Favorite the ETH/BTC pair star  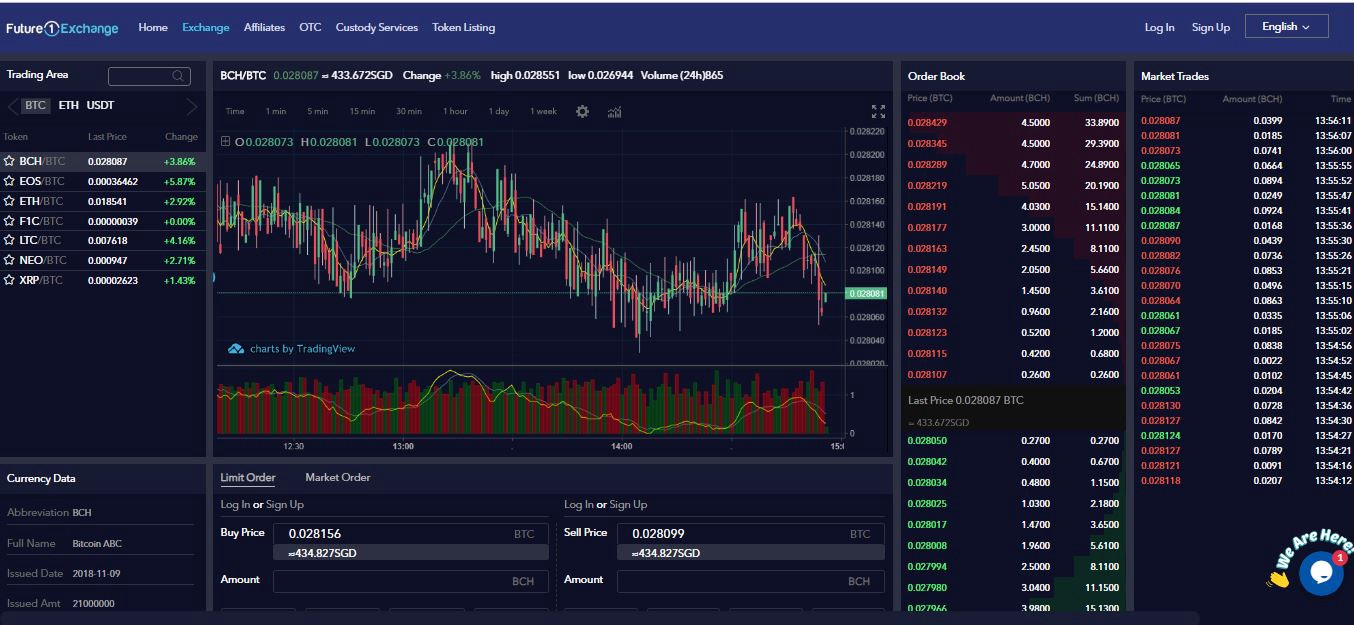coord(9,201)
